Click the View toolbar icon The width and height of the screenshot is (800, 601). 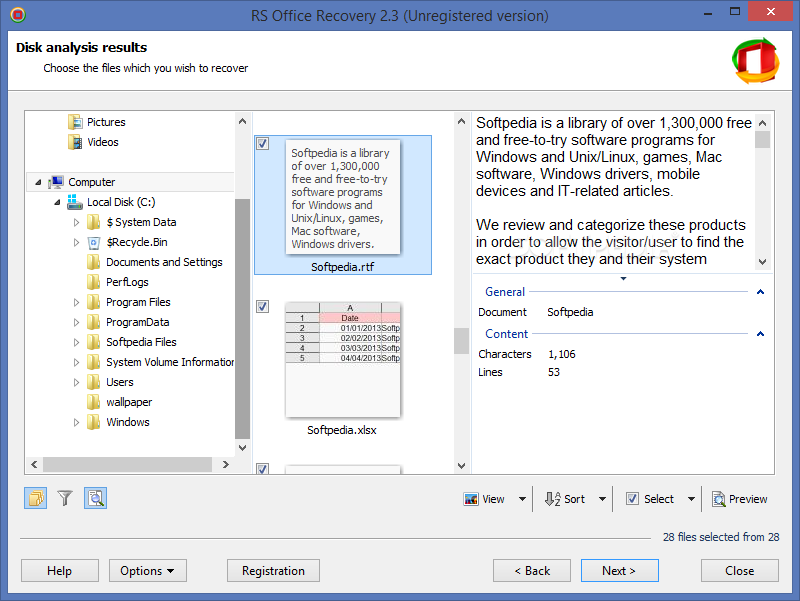(471, 499)
